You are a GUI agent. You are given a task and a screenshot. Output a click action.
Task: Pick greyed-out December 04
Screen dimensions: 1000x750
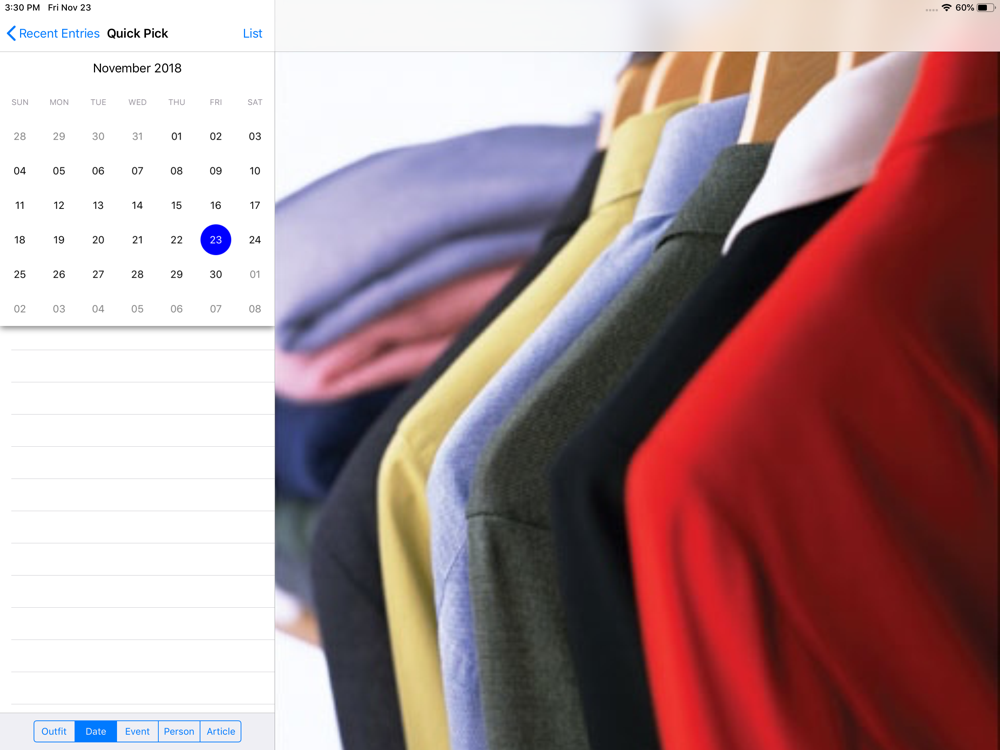pyautogui.click(x=98, y=309)
